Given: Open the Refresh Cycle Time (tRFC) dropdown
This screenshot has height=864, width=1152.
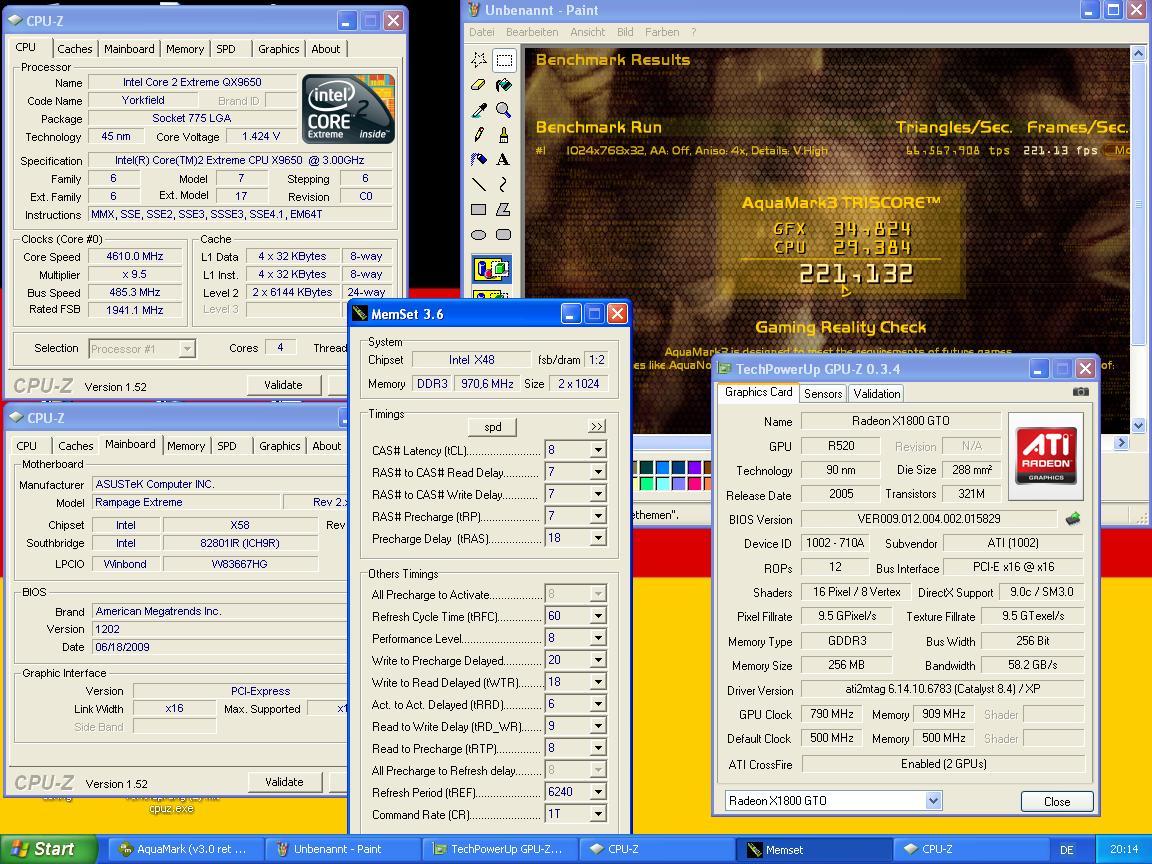Looking at the screenshot, I should 598,616.
